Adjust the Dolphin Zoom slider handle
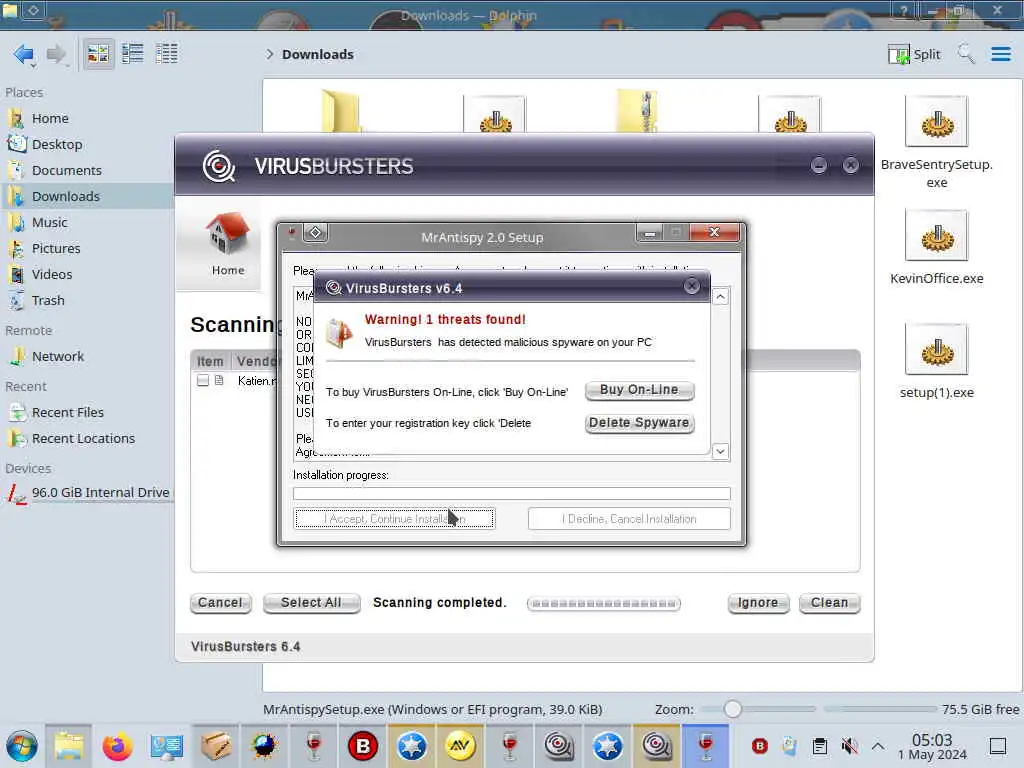Image resolution: width=1024 pixels, height=768 pixels. 733,709
